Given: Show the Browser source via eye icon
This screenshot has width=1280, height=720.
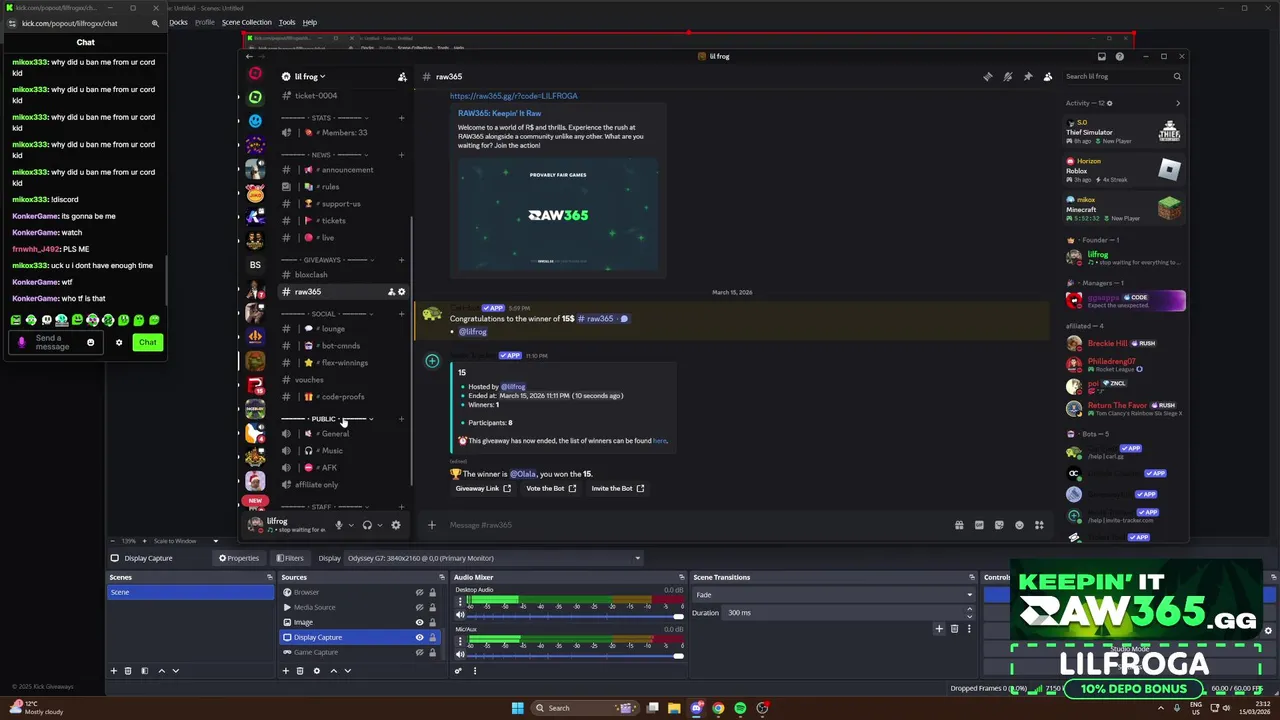Looking at the screenshot, I should 419,592.
